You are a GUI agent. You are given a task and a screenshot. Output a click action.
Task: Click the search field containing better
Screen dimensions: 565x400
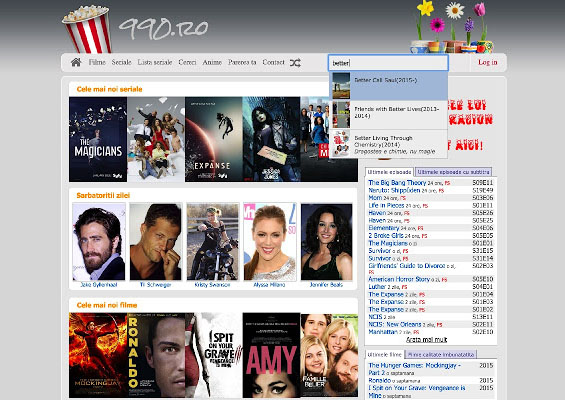pos(388,63)
